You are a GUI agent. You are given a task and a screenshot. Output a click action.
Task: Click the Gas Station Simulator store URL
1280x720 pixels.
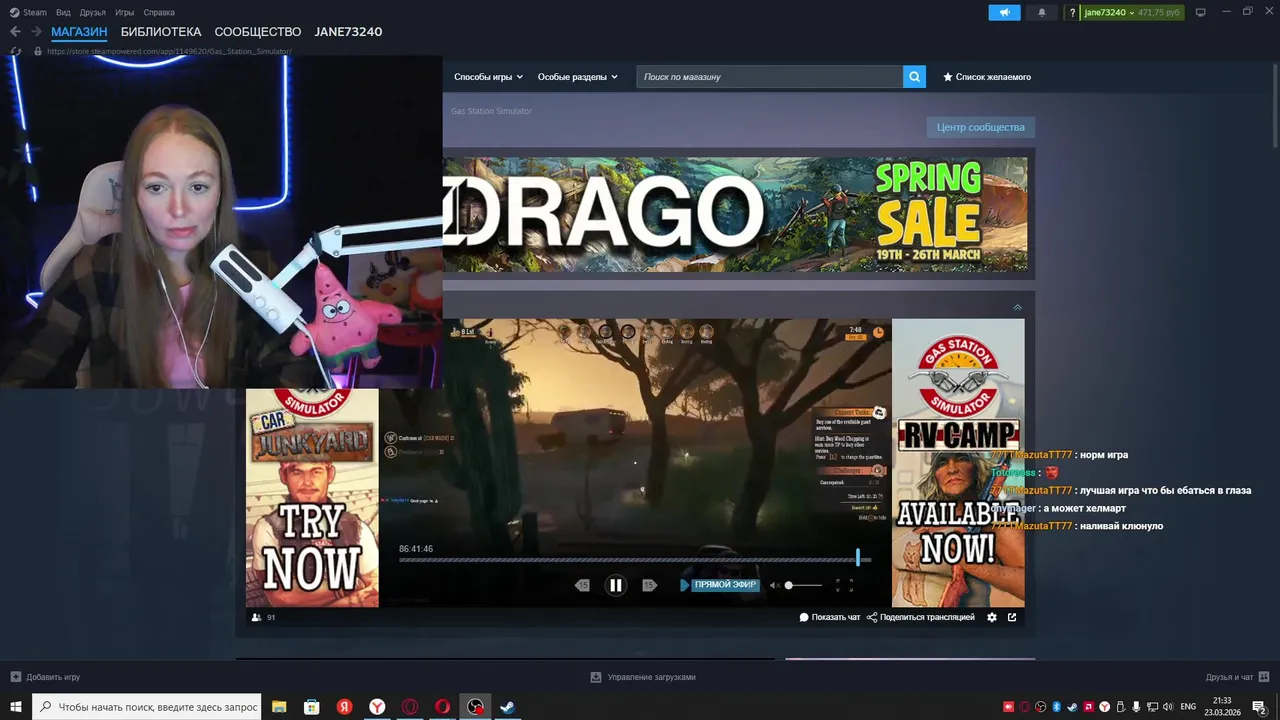(170, 51)
